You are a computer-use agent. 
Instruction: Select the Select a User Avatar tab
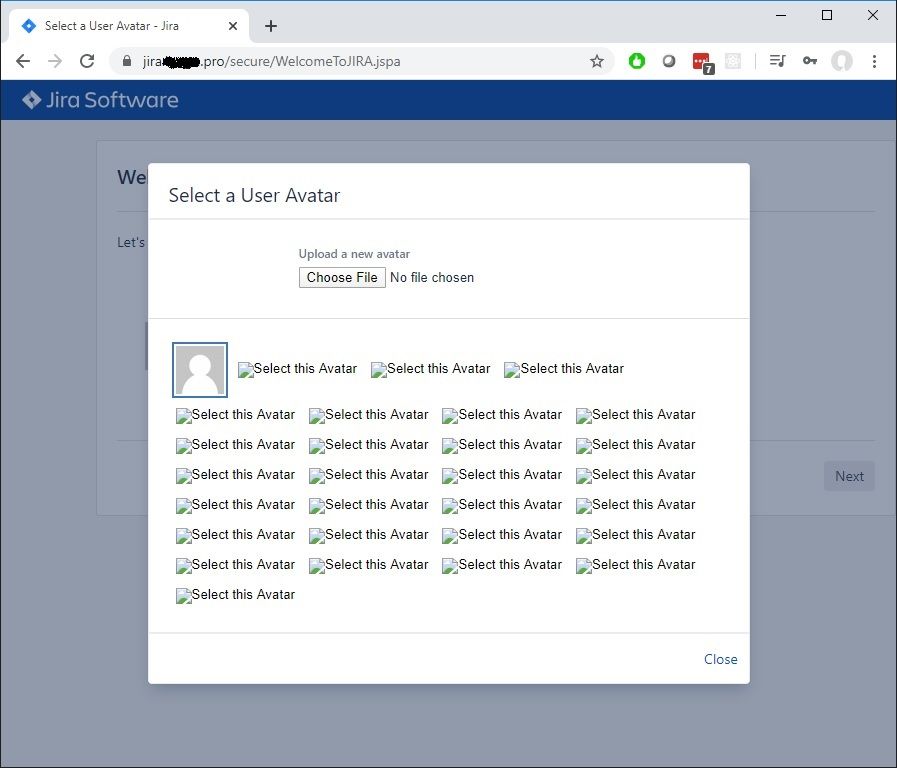coord(125,26)
